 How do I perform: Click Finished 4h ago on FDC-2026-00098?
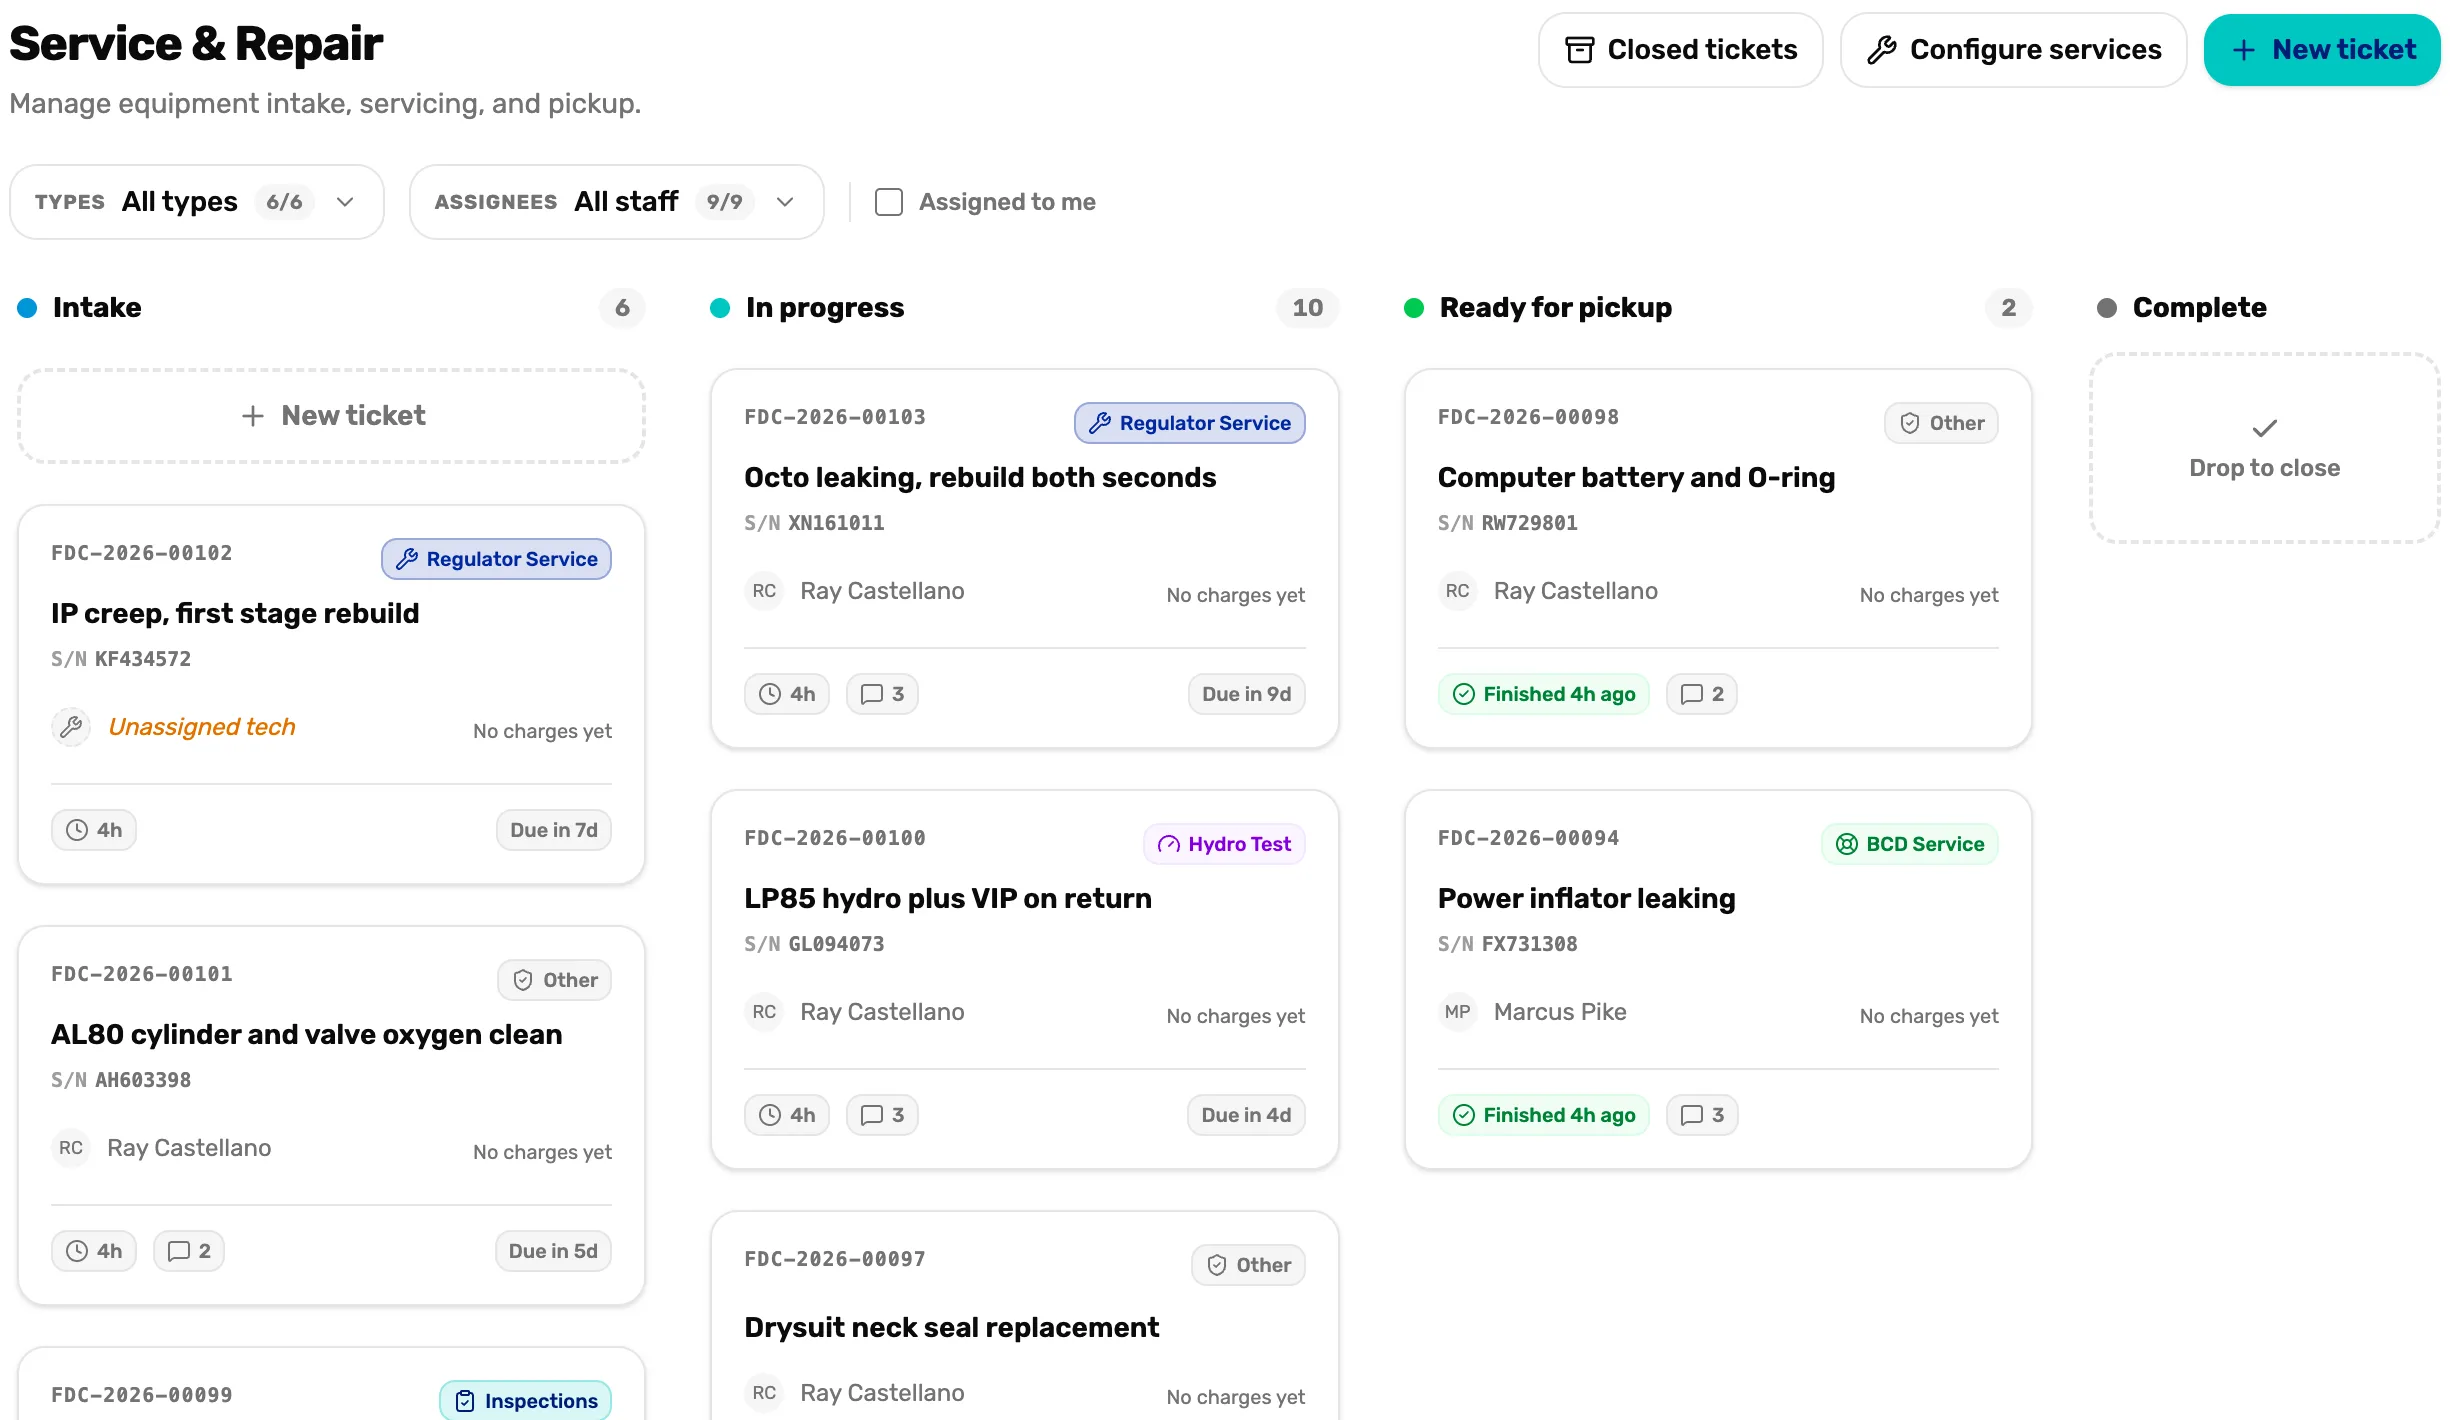[1544, 694]
